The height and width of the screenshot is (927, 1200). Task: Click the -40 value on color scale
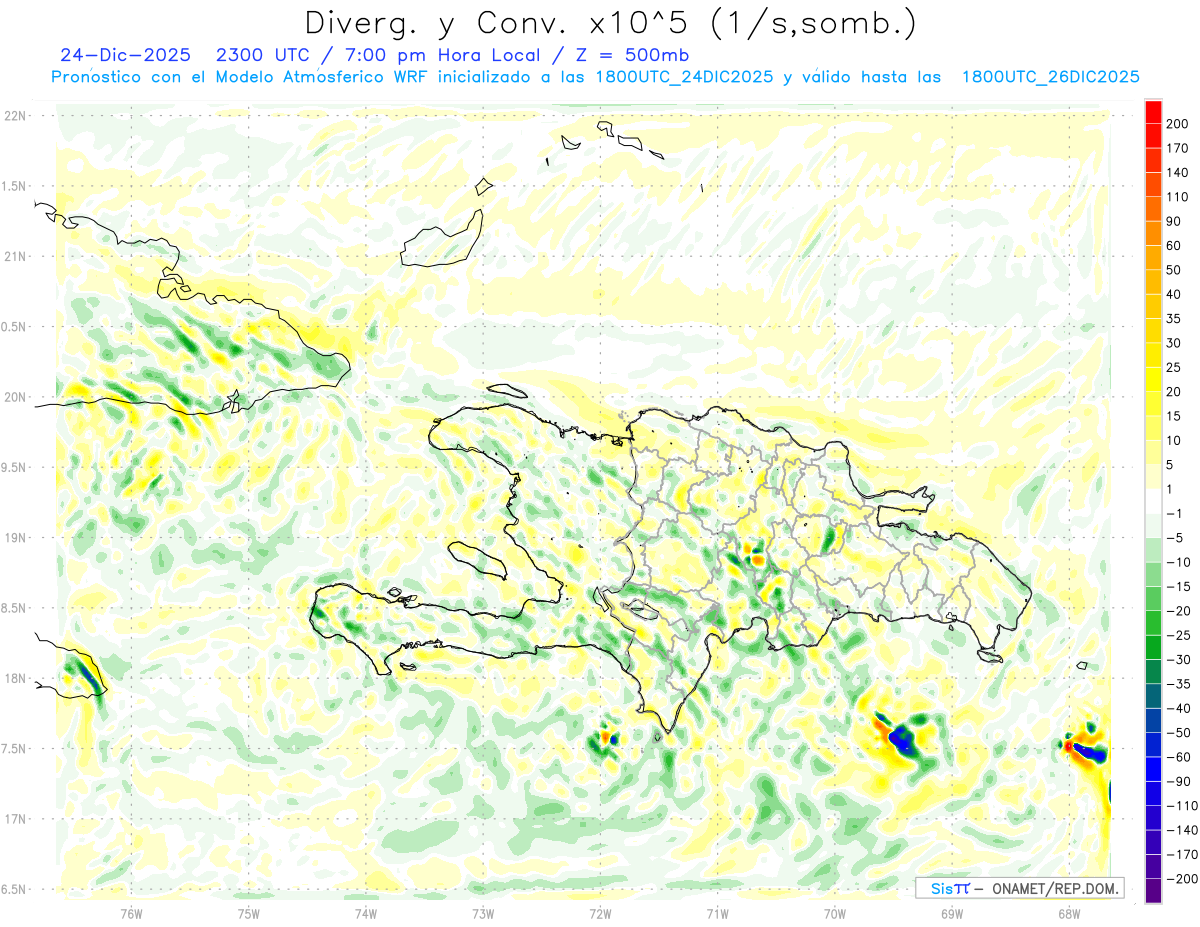point(1177,709)
